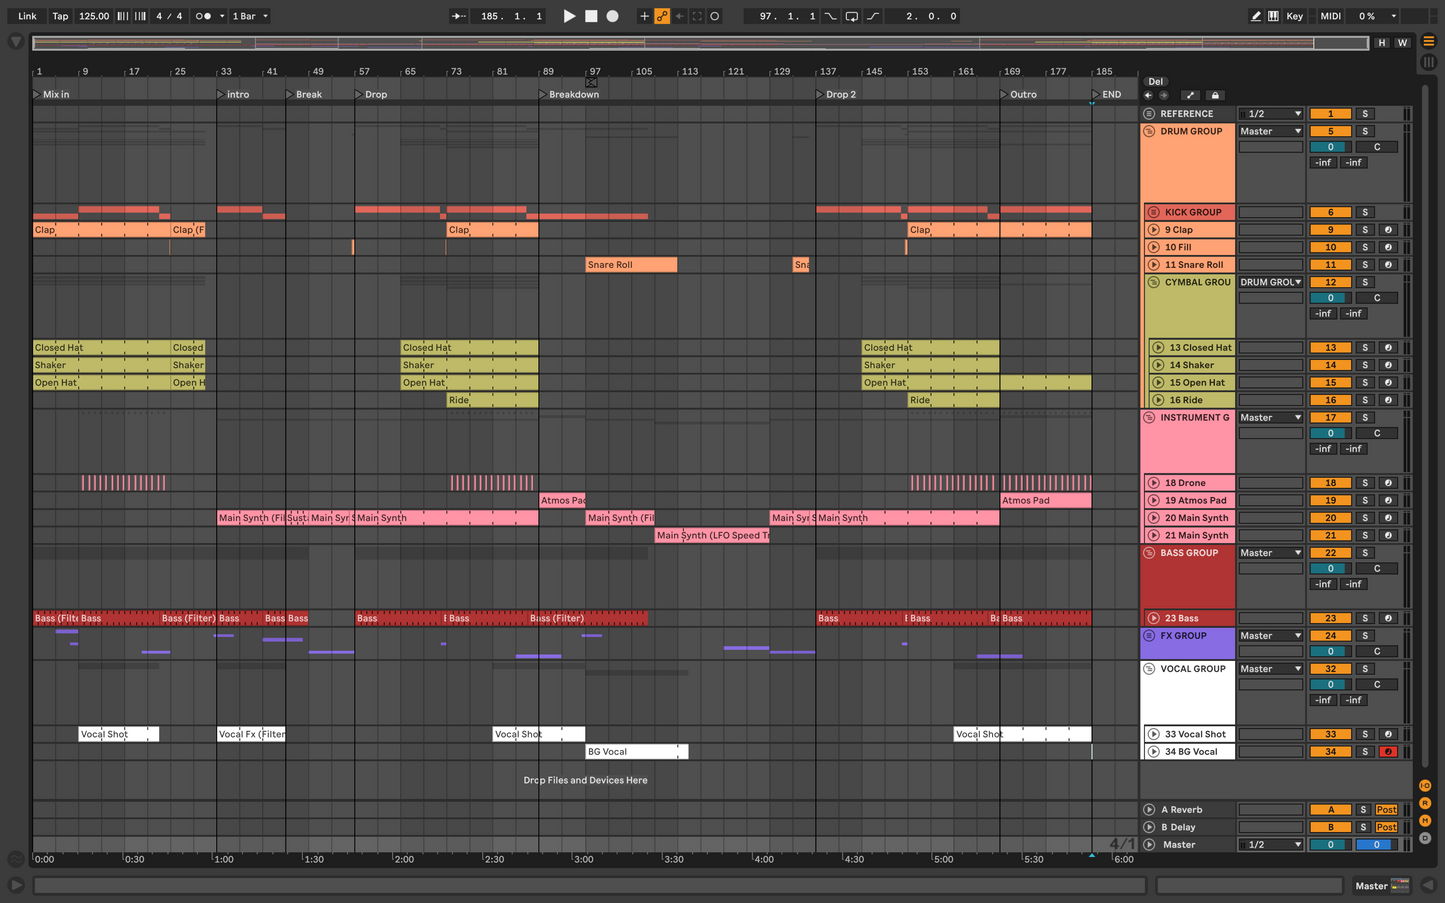Click the Lock Envelopes padlock icon
Screen dimensions: 1445x903
click(1215, 95)
